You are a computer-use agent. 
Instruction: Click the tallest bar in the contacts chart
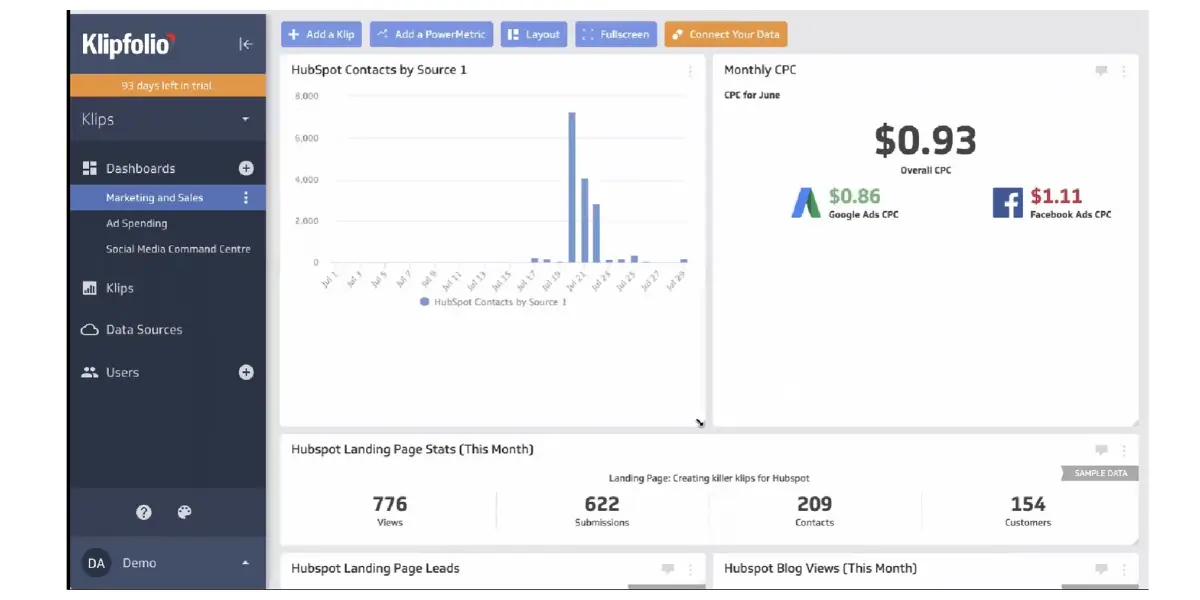click(572, 187)
